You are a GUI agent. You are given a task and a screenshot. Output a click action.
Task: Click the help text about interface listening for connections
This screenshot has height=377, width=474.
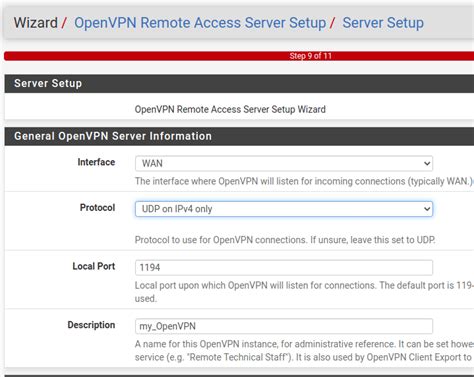(x=304, y=181)
